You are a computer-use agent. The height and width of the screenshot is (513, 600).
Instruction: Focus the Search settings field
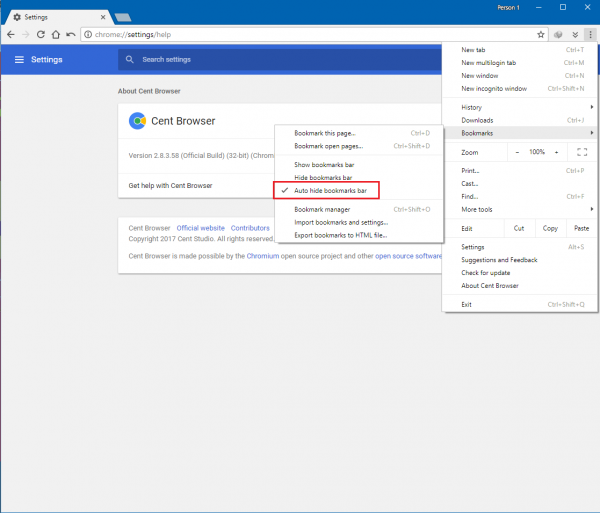(279, 59)
